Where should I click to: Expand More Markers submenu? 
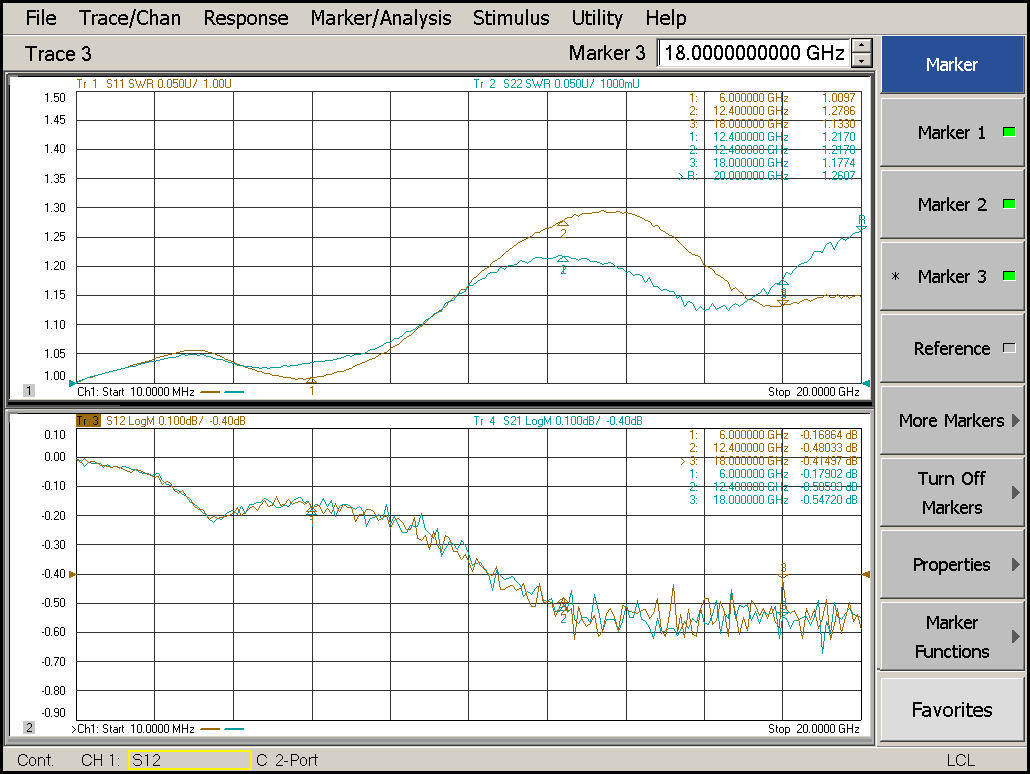(952, 421)
